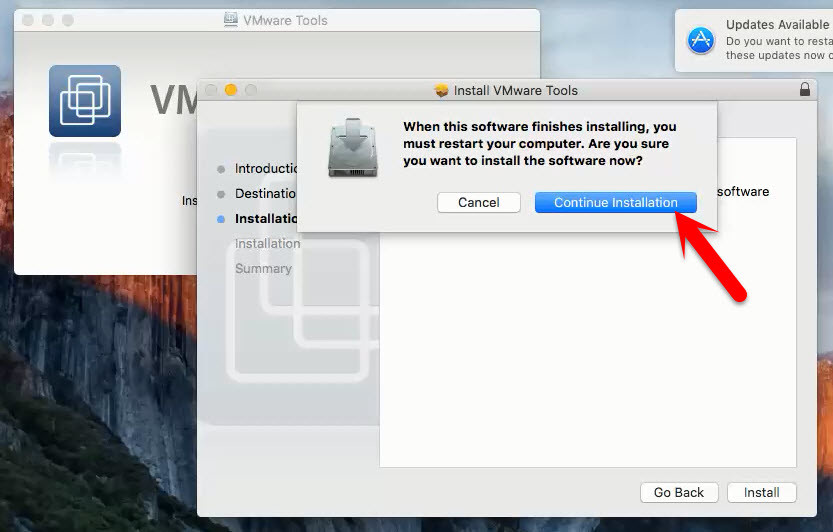Click the package icon in Install VMware Tools title
The width and height of the screenshot is (833, 532).
441,90
